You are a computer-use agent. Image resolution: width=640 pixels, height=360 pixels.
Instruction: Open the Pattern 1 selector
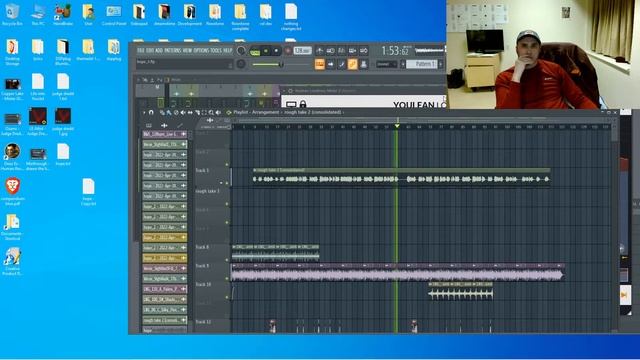pos(421,64)
